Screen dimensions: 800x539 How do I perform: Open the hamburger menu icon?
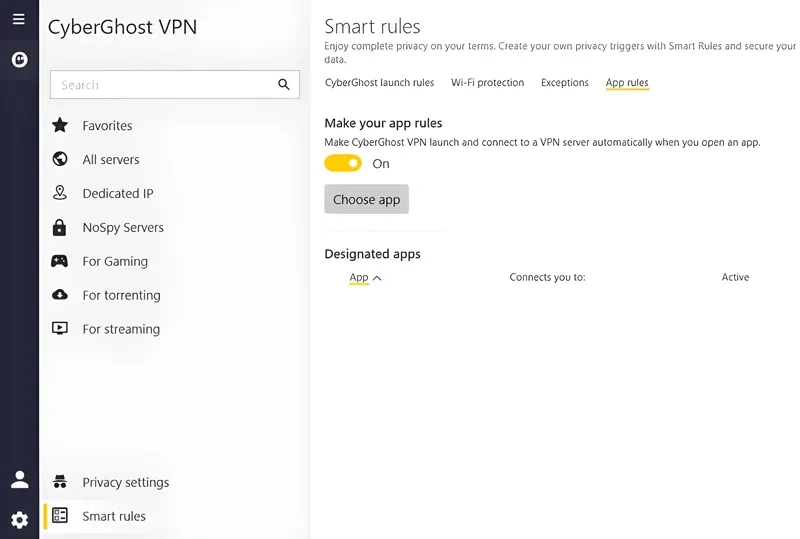point(19,19)
